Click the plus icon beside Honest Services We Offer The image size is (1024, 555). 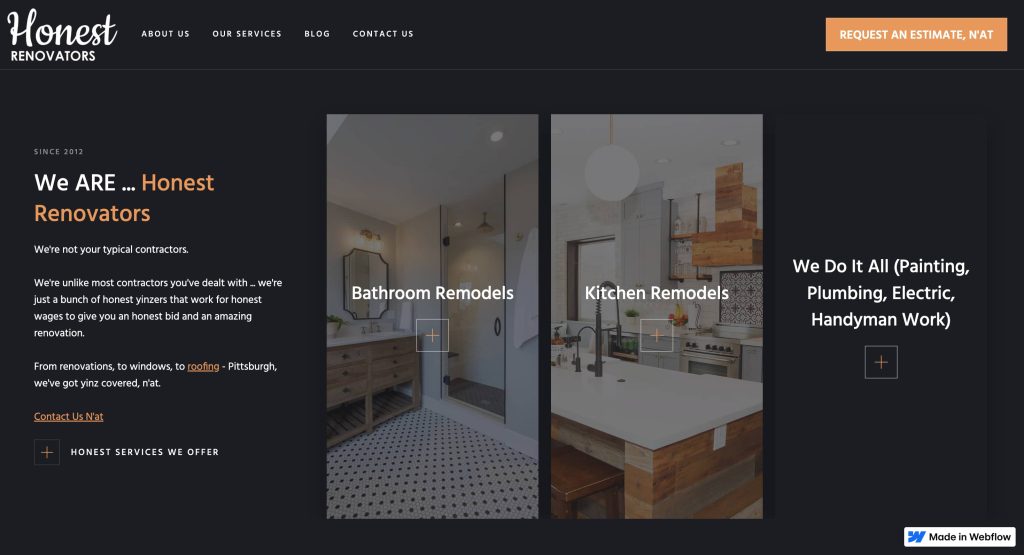coord(47,452)
